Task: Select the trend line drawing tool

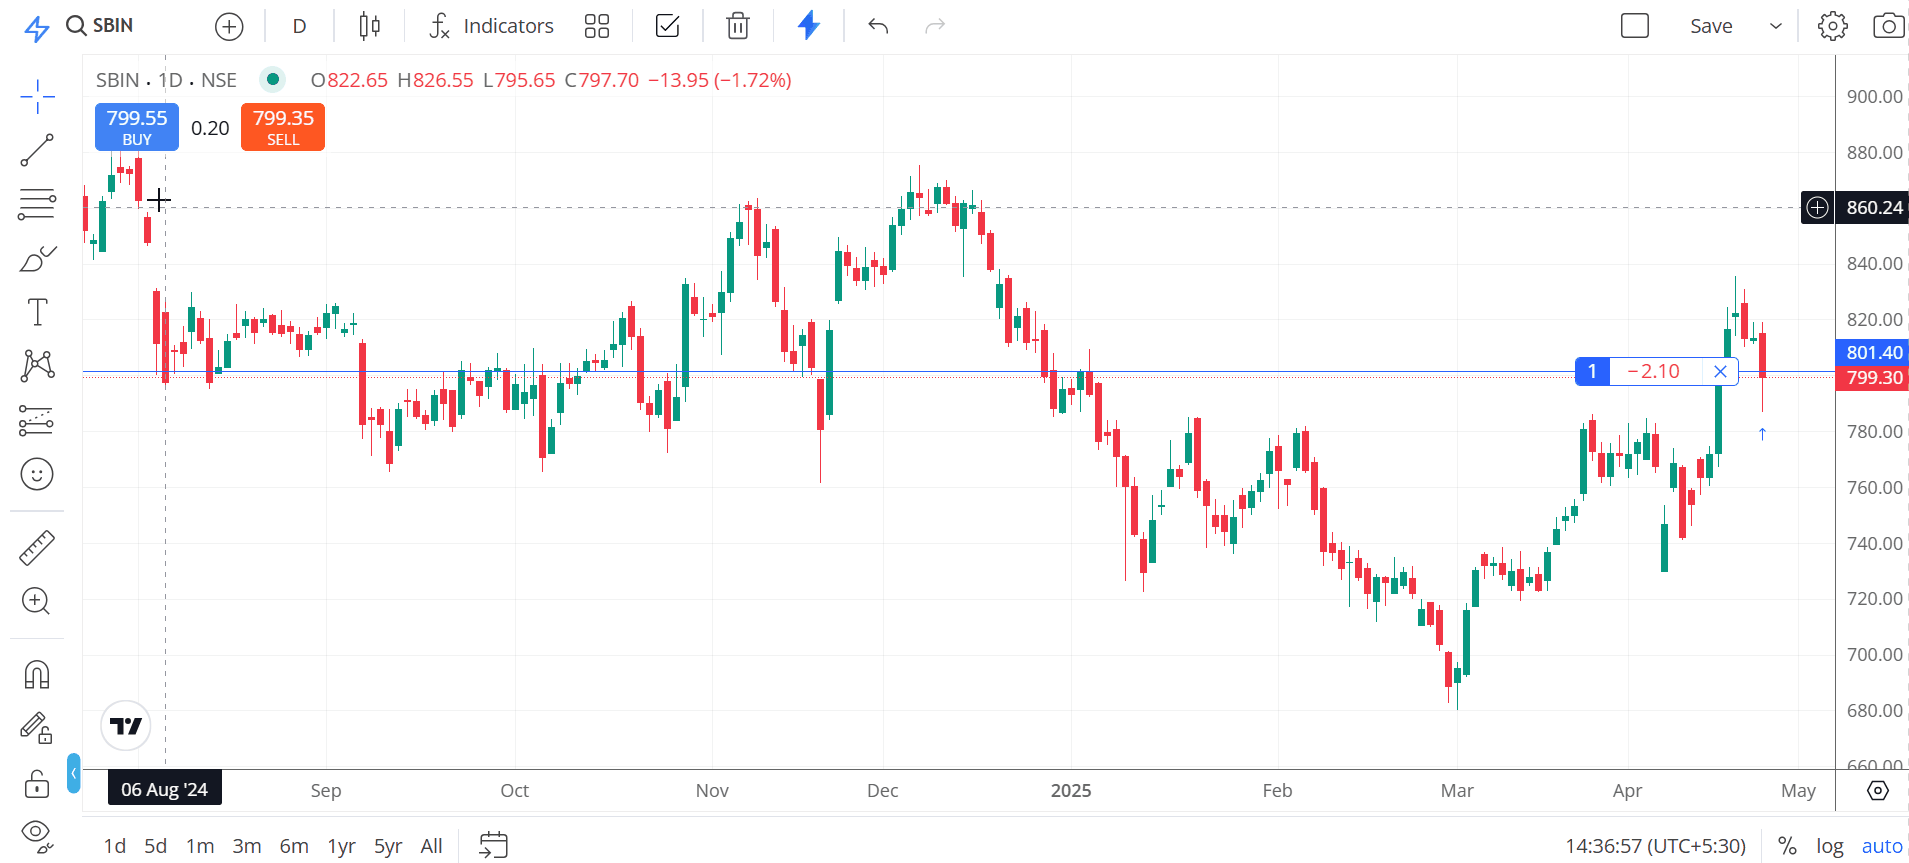Action: point(37,151)
